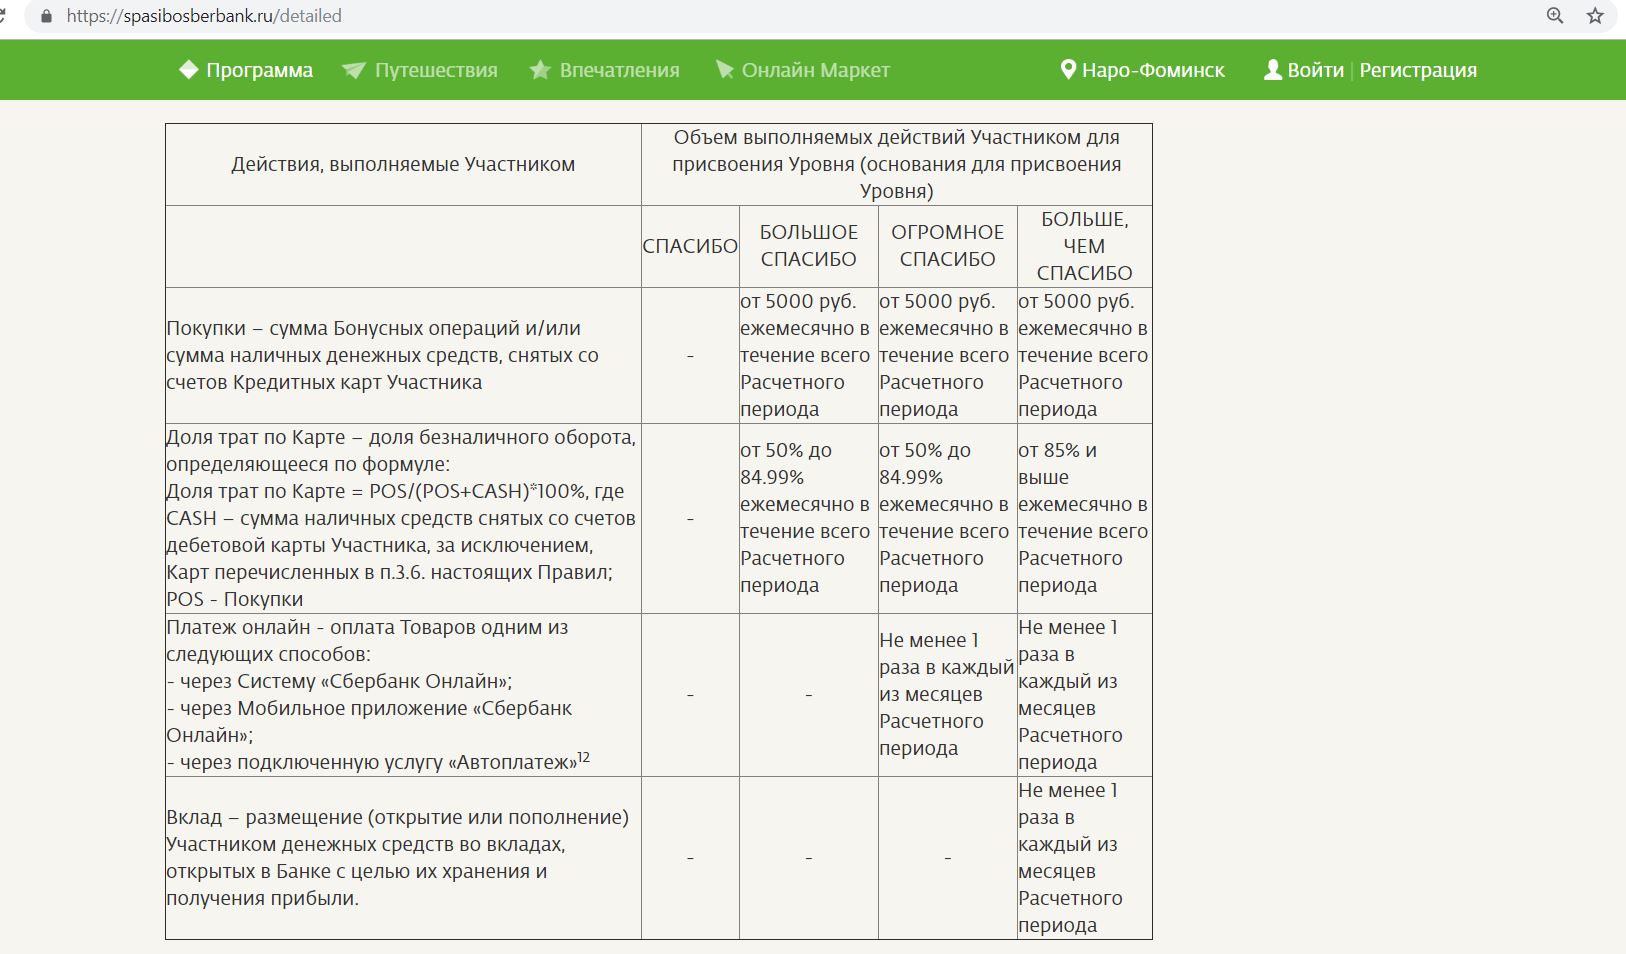The image size is (1626, 954).
Task: Open the Программа menu item
Action: pos(259,70)
